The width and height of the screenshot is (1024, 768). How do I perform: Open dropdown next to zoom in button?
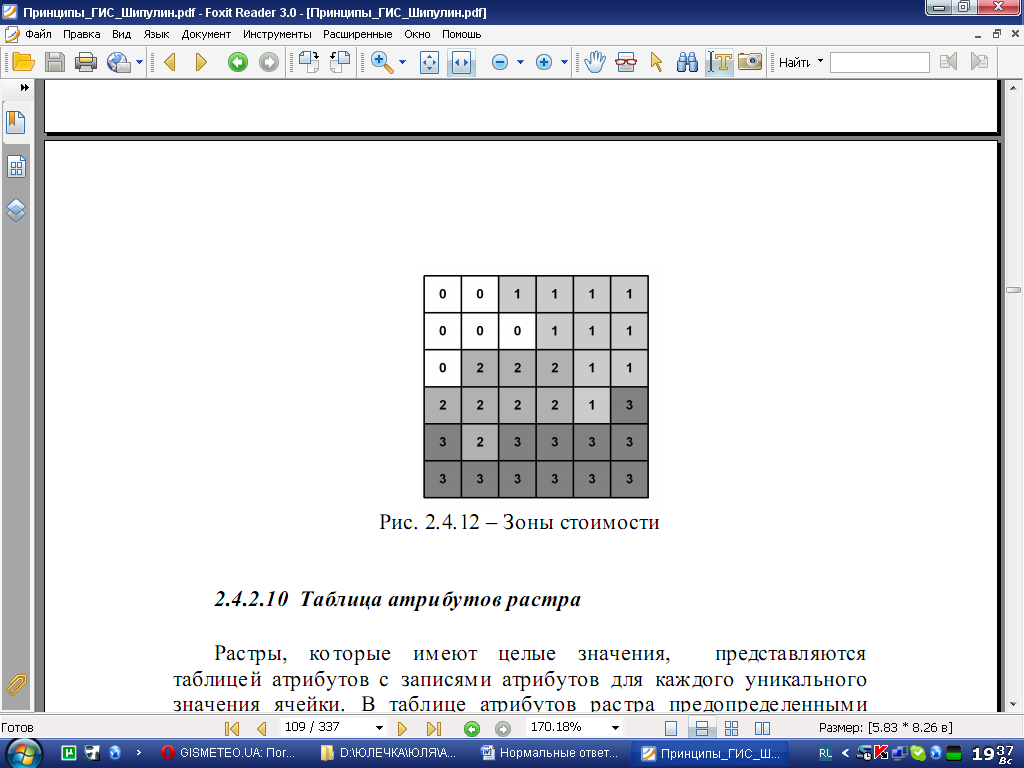click(564, 62)
